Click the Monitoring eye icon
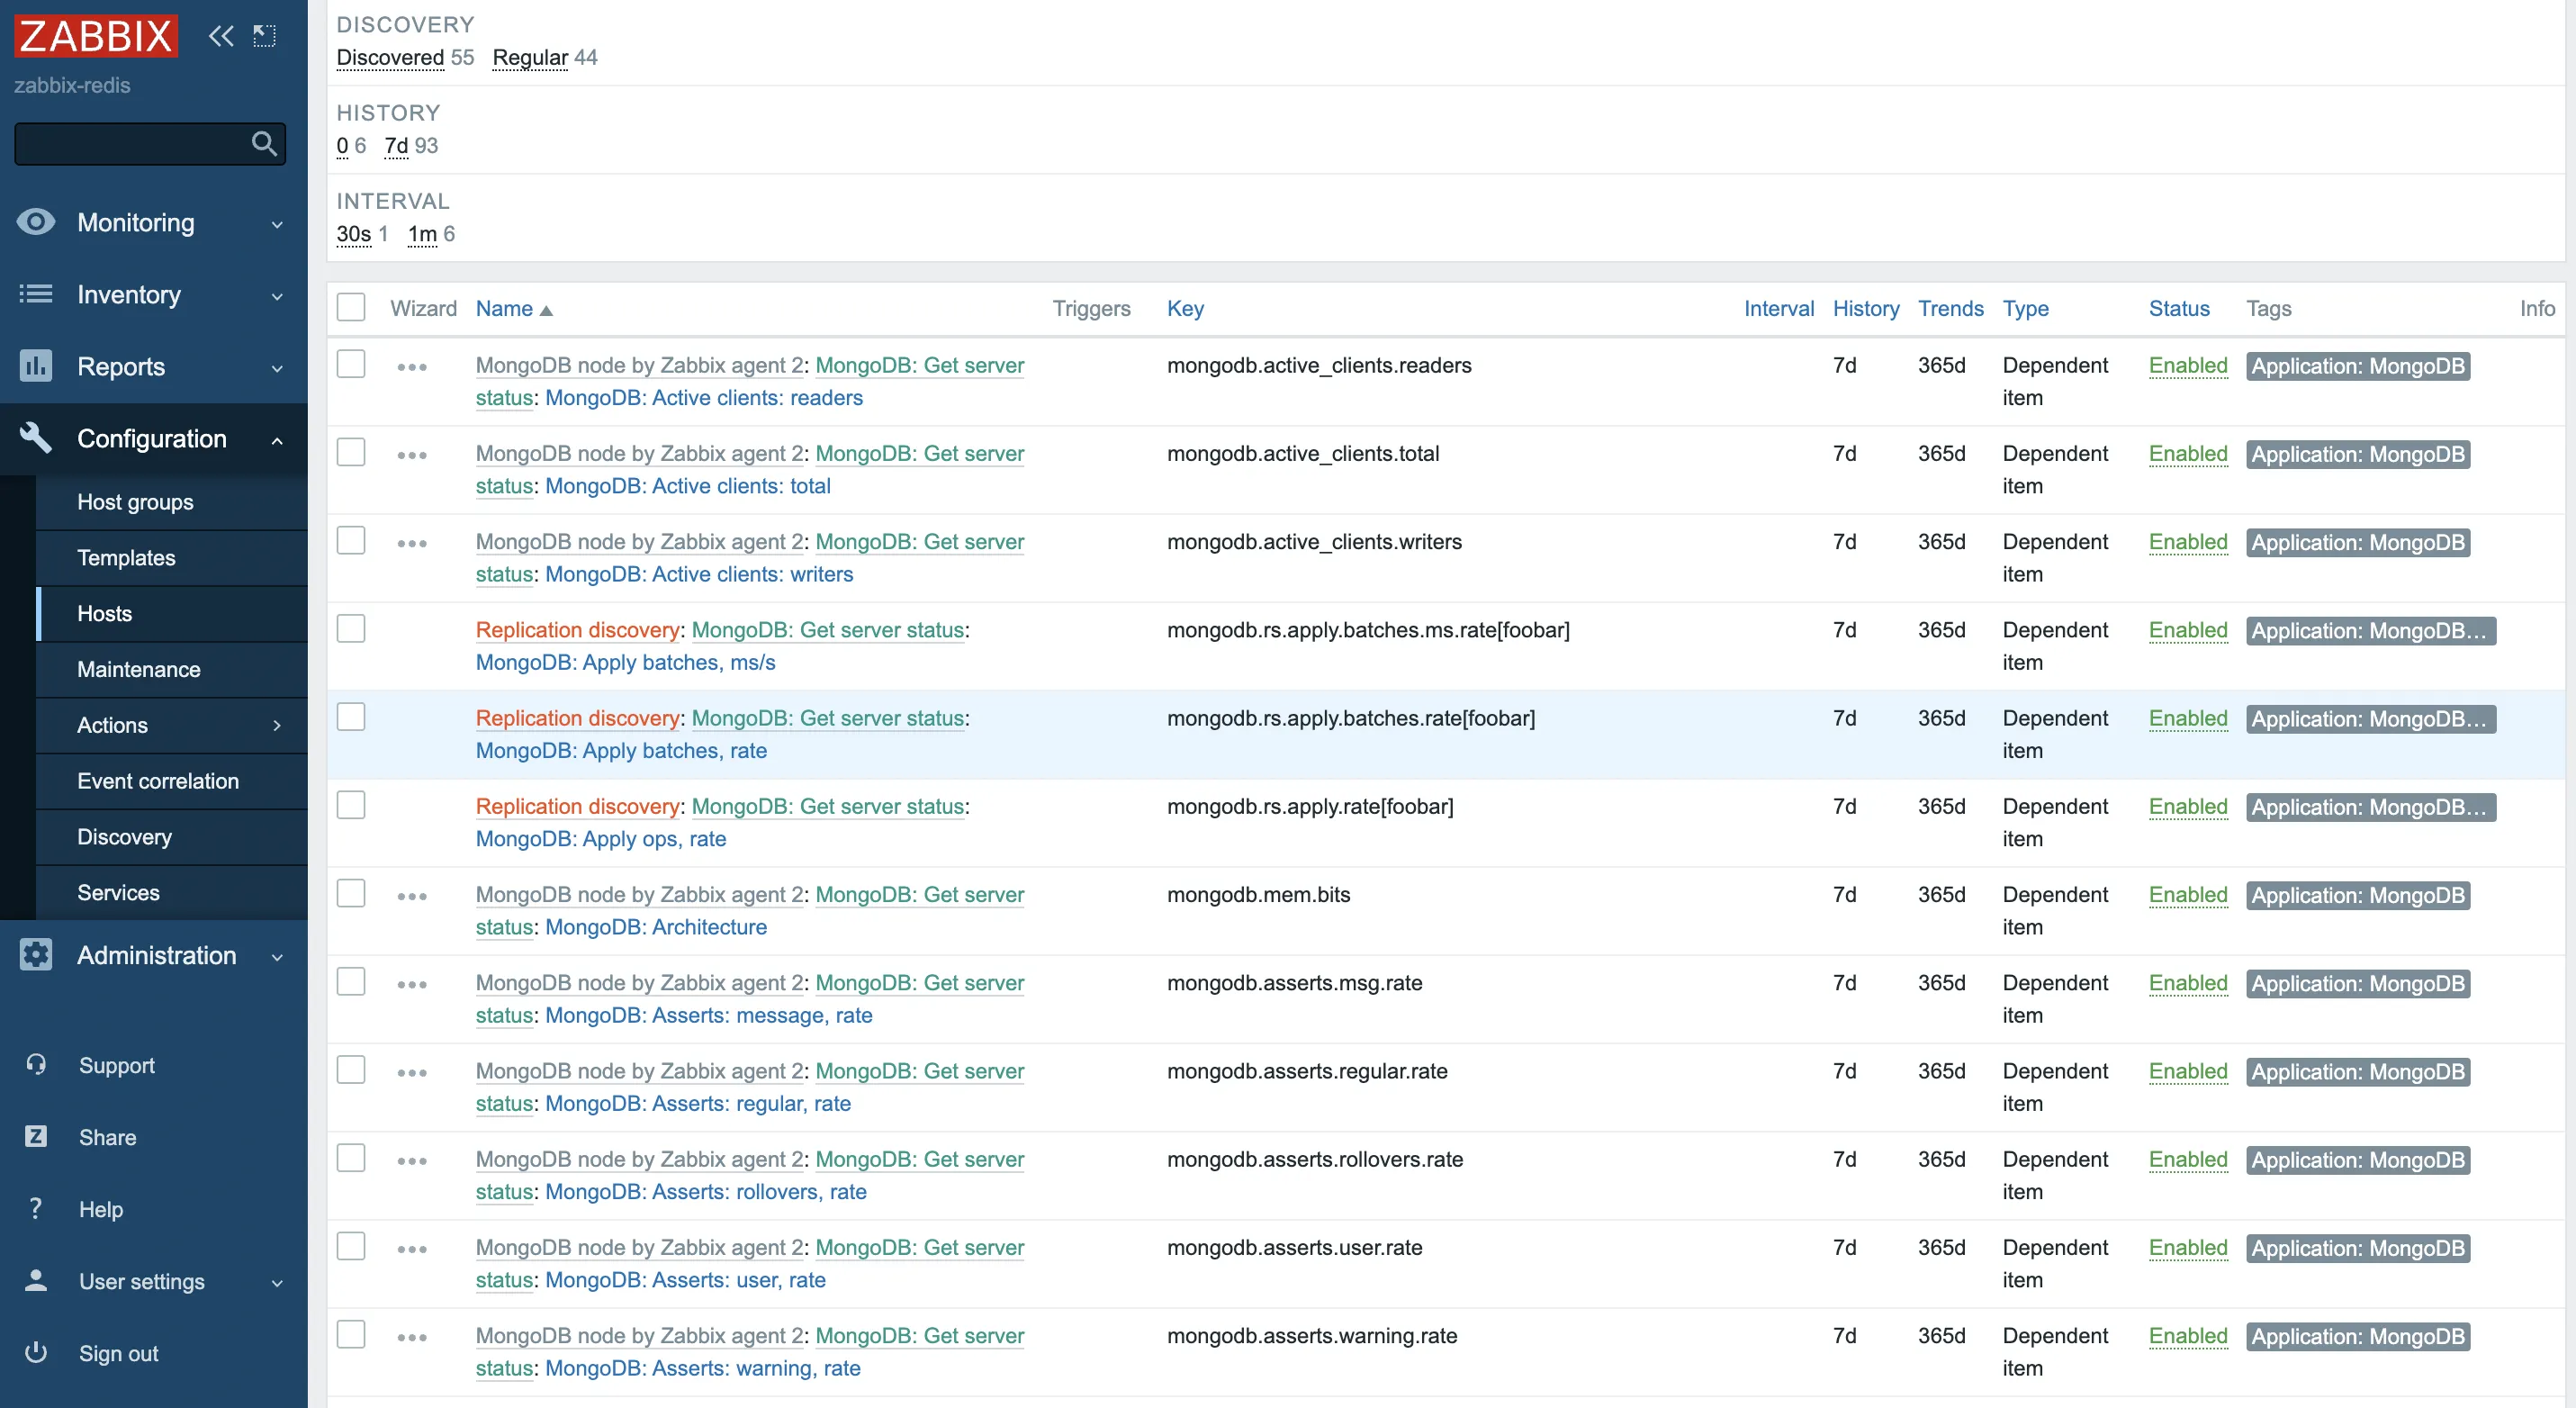The height and width of the screenshot is (1408, 2576). click(x=36, y=222)
